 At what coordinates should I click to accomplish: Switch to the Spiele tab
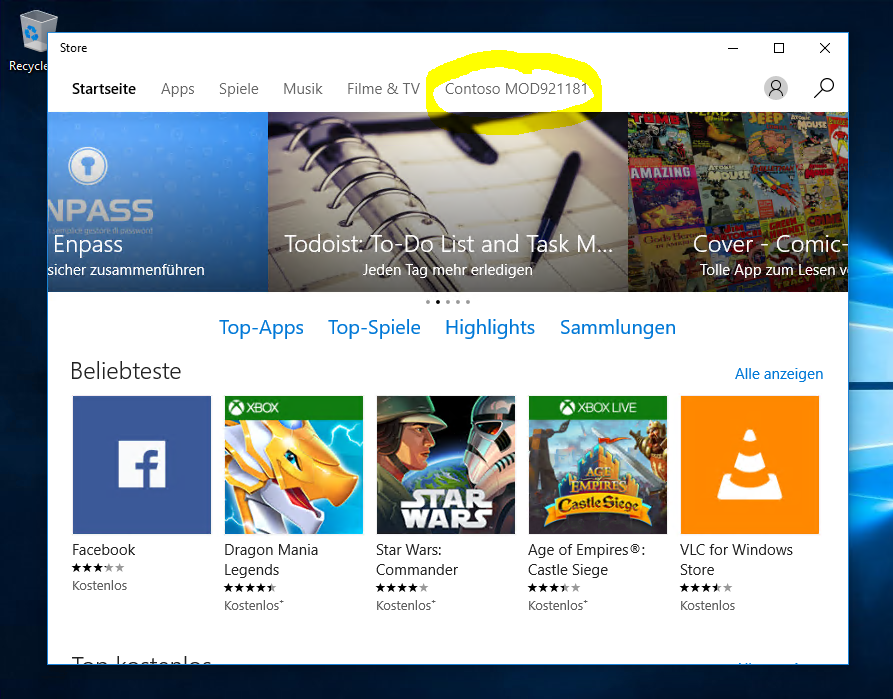click(239, 89)
